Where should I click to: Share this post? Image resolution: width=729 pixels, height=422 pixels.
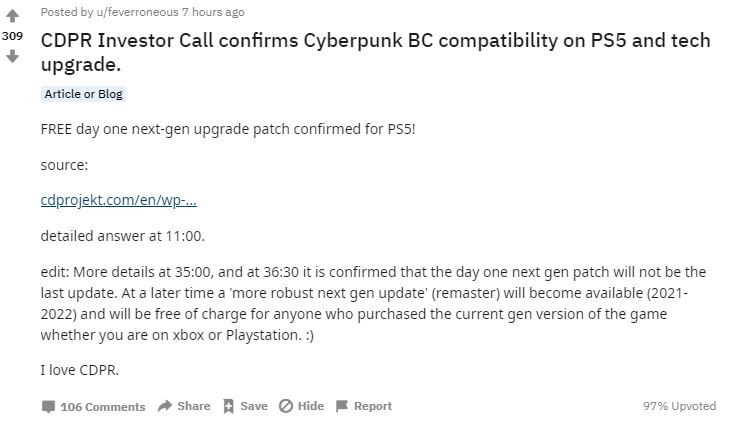[x=193, y=406]
